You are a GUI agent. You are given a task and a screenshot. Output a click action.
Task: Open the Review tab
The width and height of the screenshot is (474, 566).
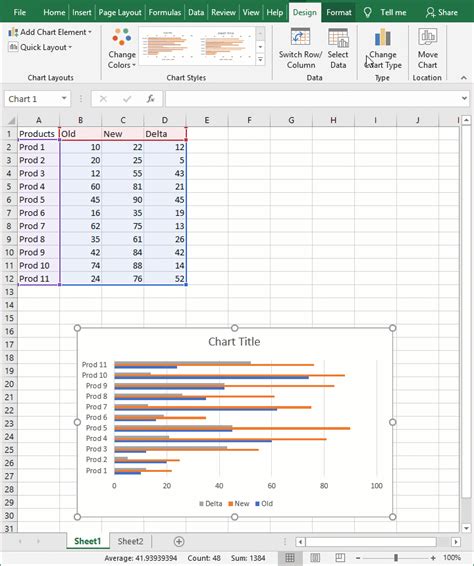(223, 12)
